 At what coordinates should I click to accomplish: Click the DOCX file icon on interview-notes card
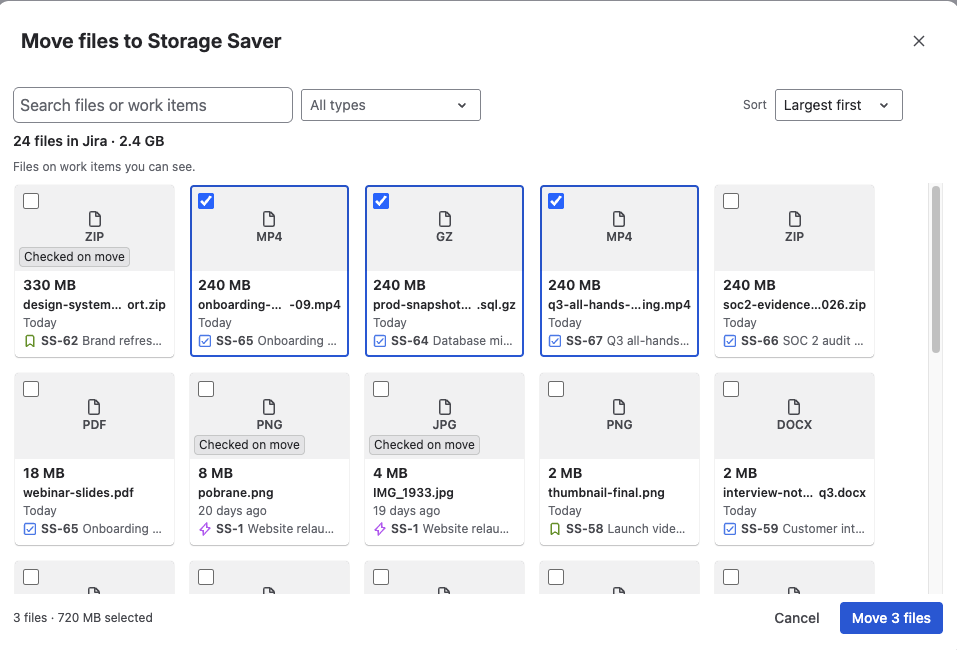tap(794, 407)
